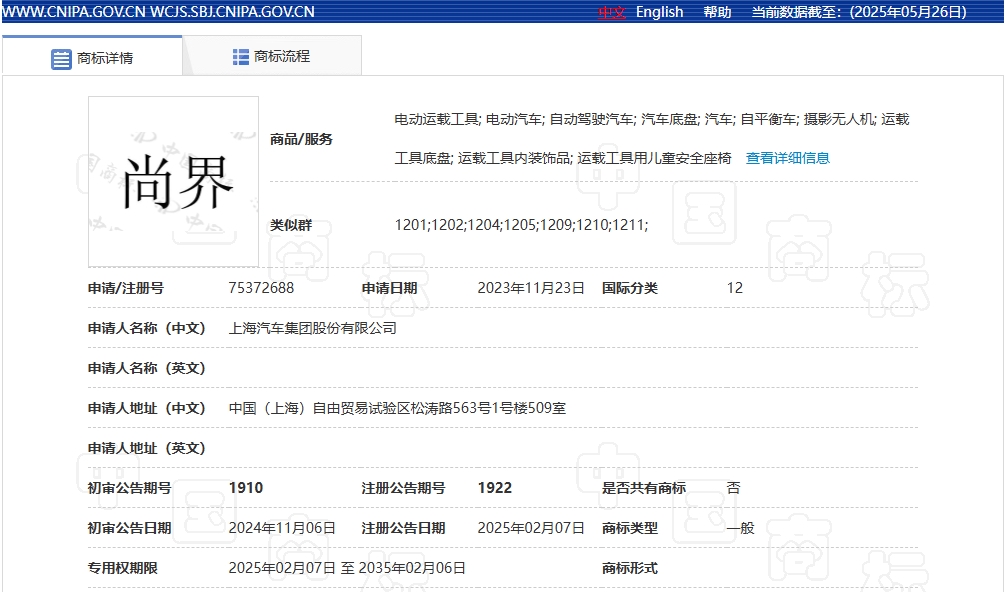Switch language to English
This screenshot has width=1007, height=592.
click(x=660, y=12)
